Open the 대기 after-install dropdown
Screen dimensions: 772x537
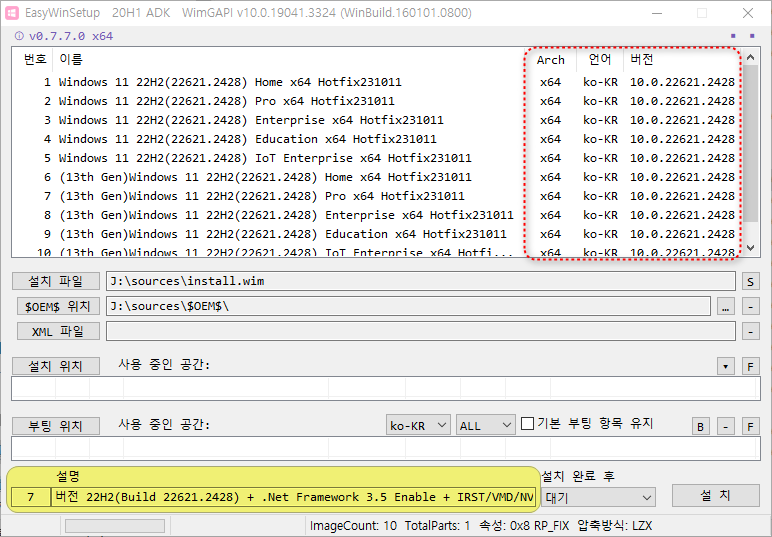[598, 497]
